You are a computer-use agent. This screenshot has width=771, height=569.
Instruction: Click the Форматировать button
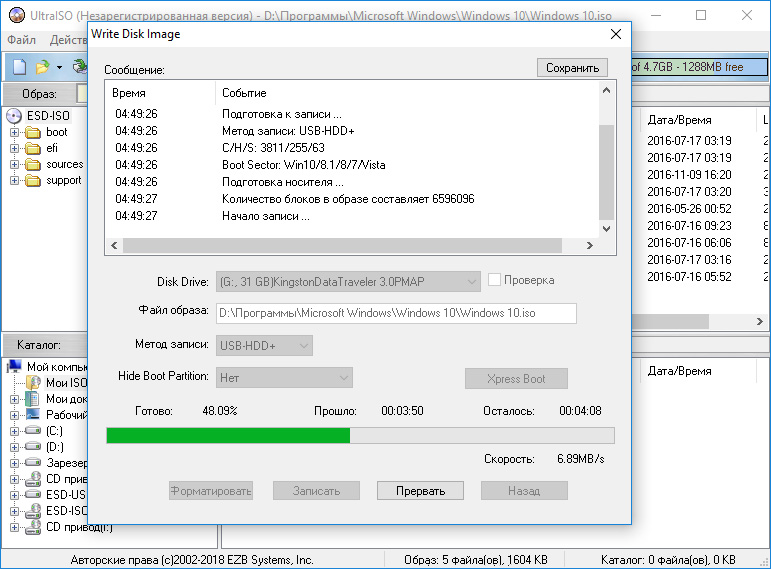pos(211,491)
